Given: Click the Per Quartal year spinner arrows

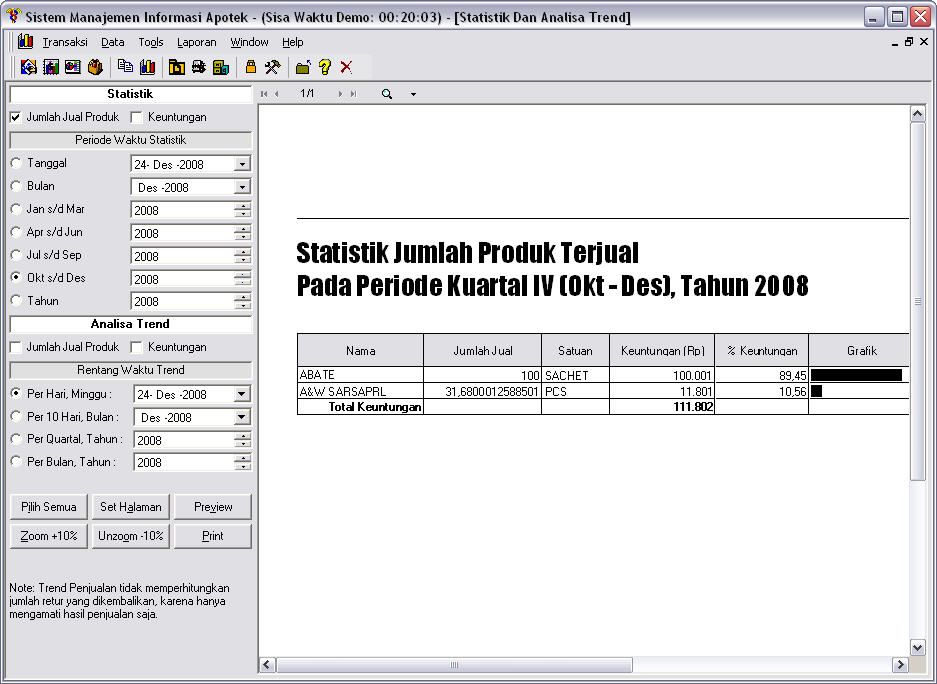Looking at the screenshot, I should pos(243,440).
